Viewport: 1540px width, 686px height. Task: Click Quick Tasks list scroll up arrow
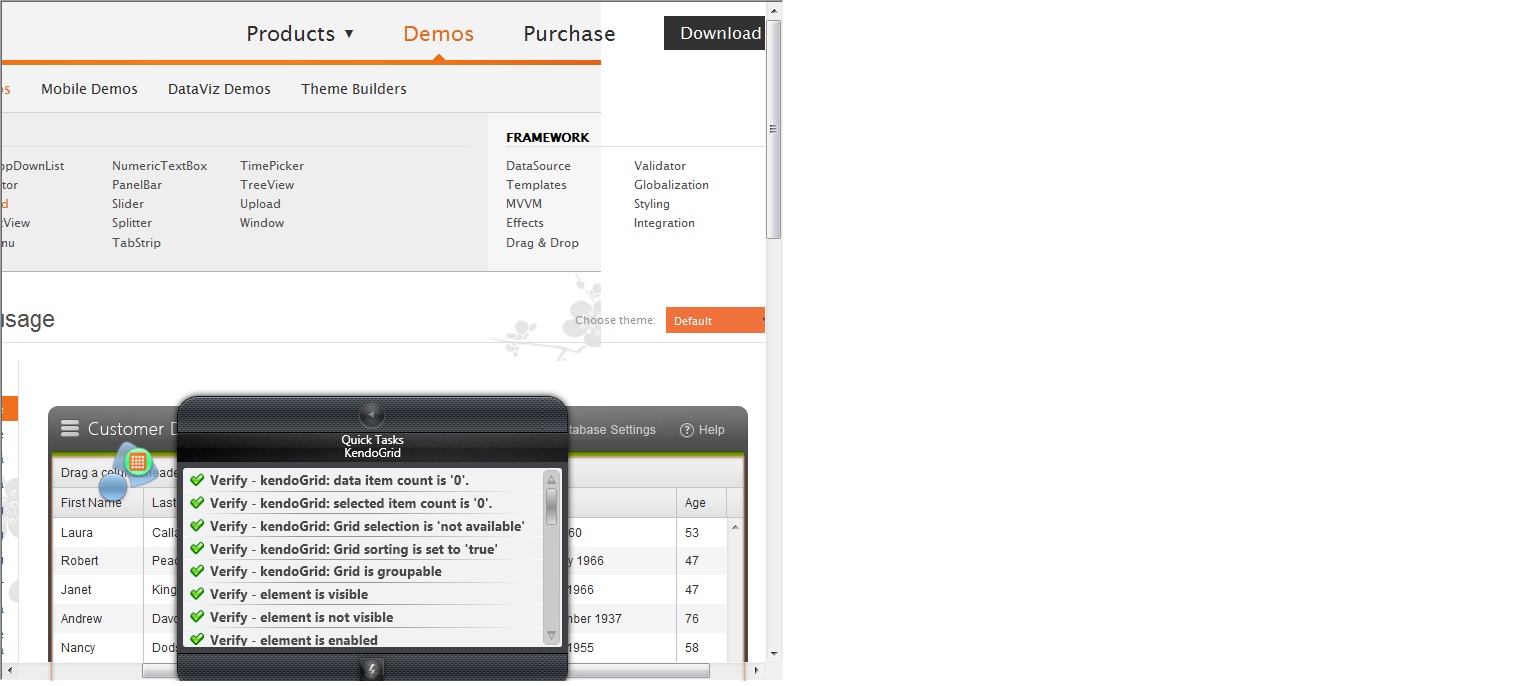click(x=551, y=479)
